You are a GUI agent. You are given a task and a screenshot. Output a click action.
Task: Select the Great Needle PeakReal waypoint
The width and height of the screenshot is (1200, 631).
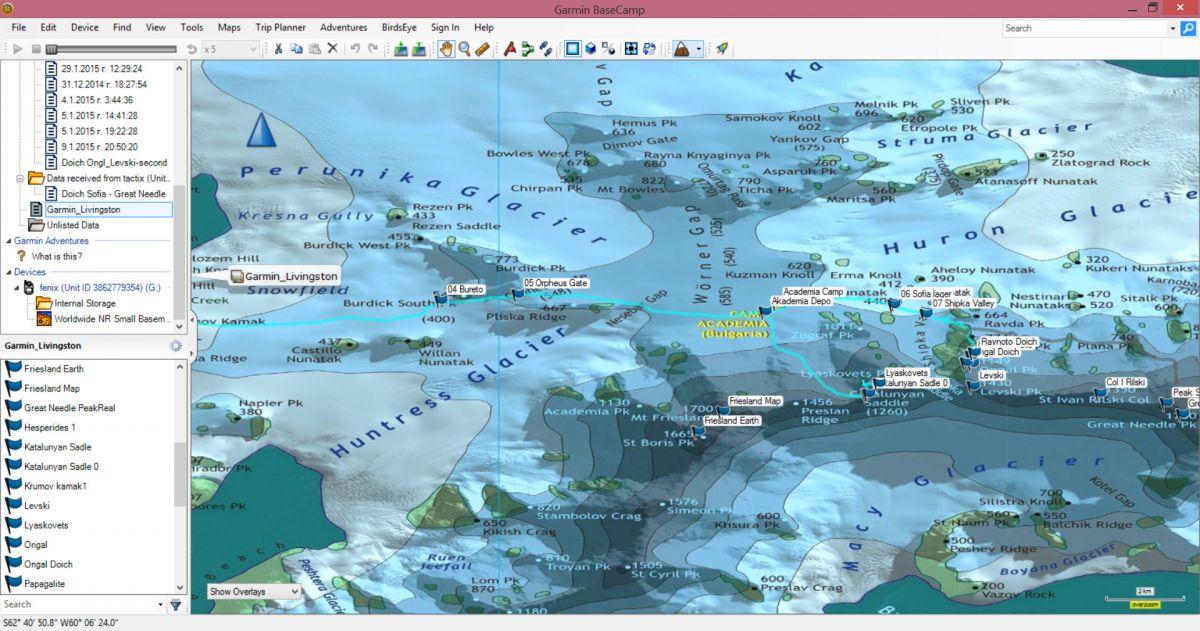pos(69,408)
